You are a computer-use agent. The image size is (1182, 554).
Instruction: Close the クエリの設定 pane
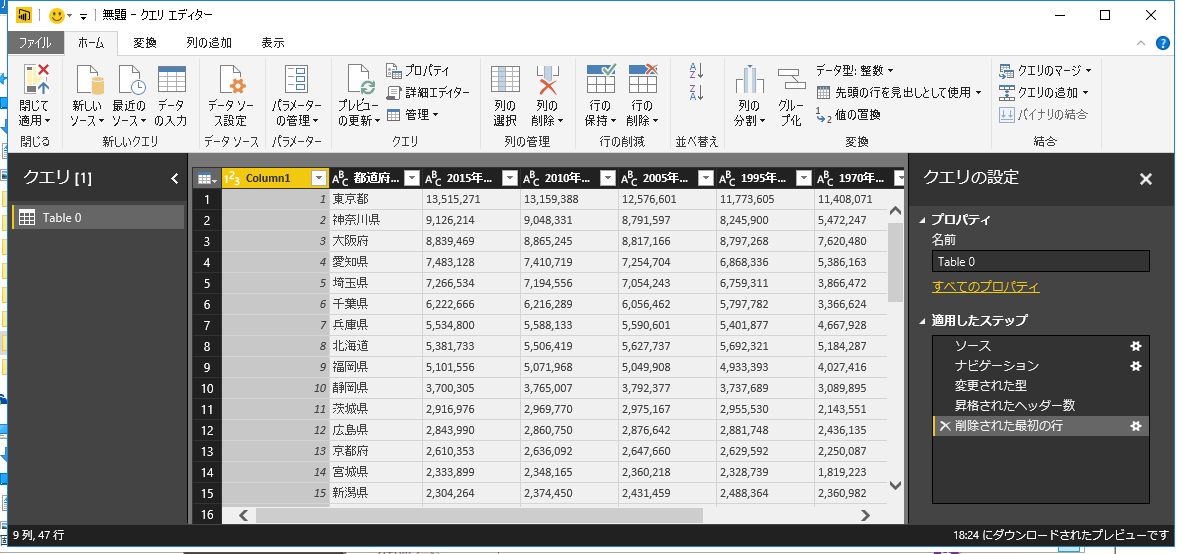(1146, 179)
